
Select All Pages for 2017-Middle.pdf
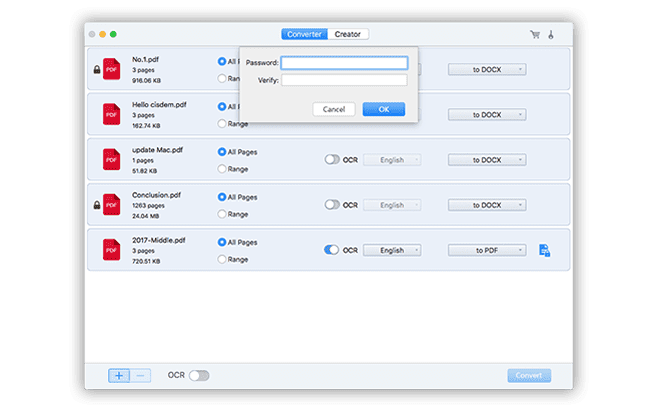222,243
